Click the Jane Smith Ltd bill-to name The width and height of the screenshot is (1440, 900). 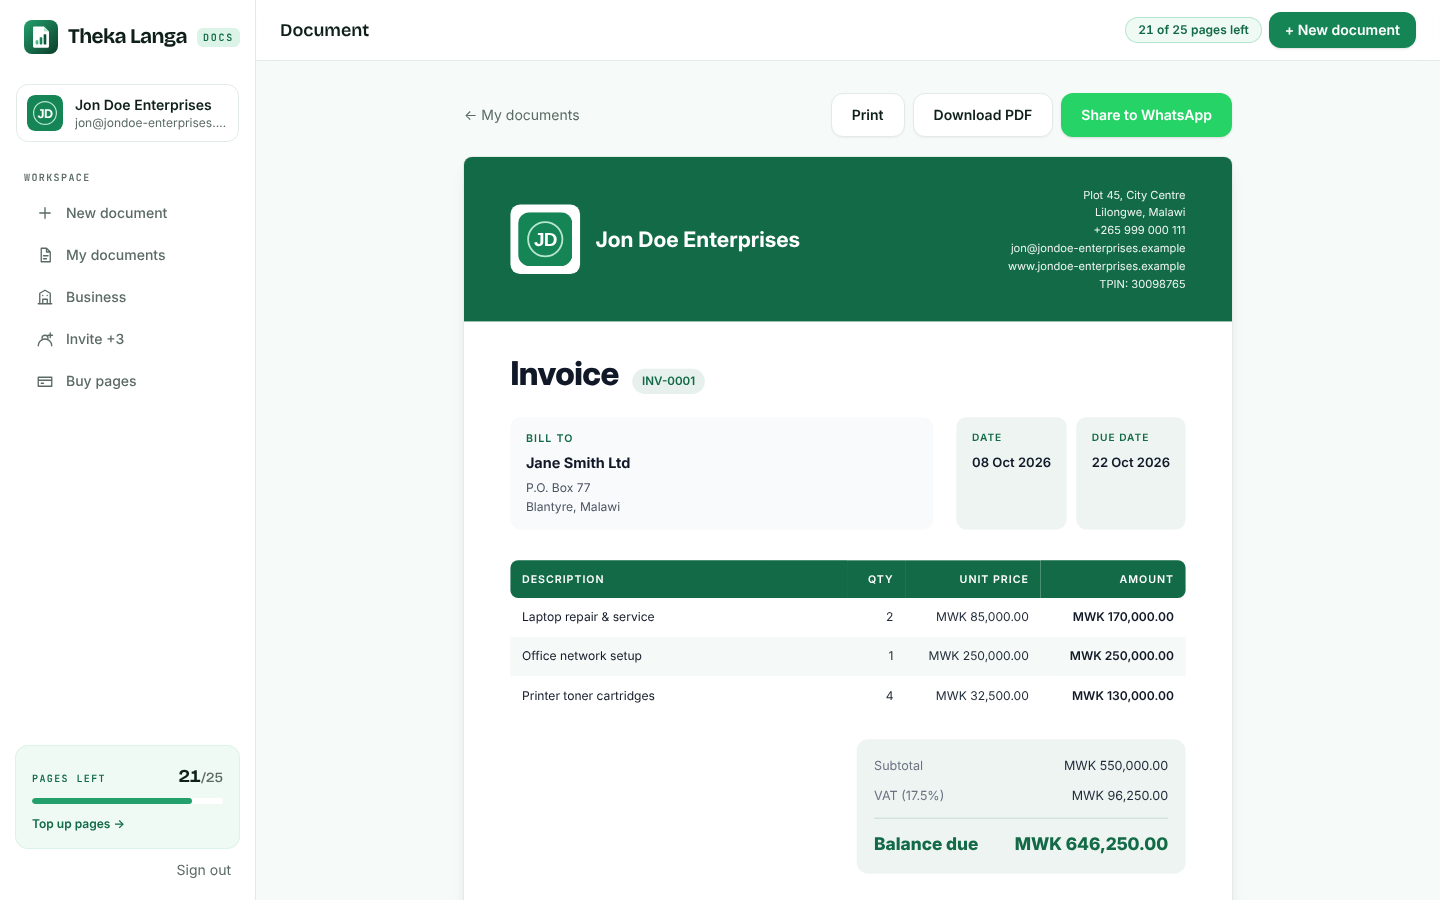point(578,463)
